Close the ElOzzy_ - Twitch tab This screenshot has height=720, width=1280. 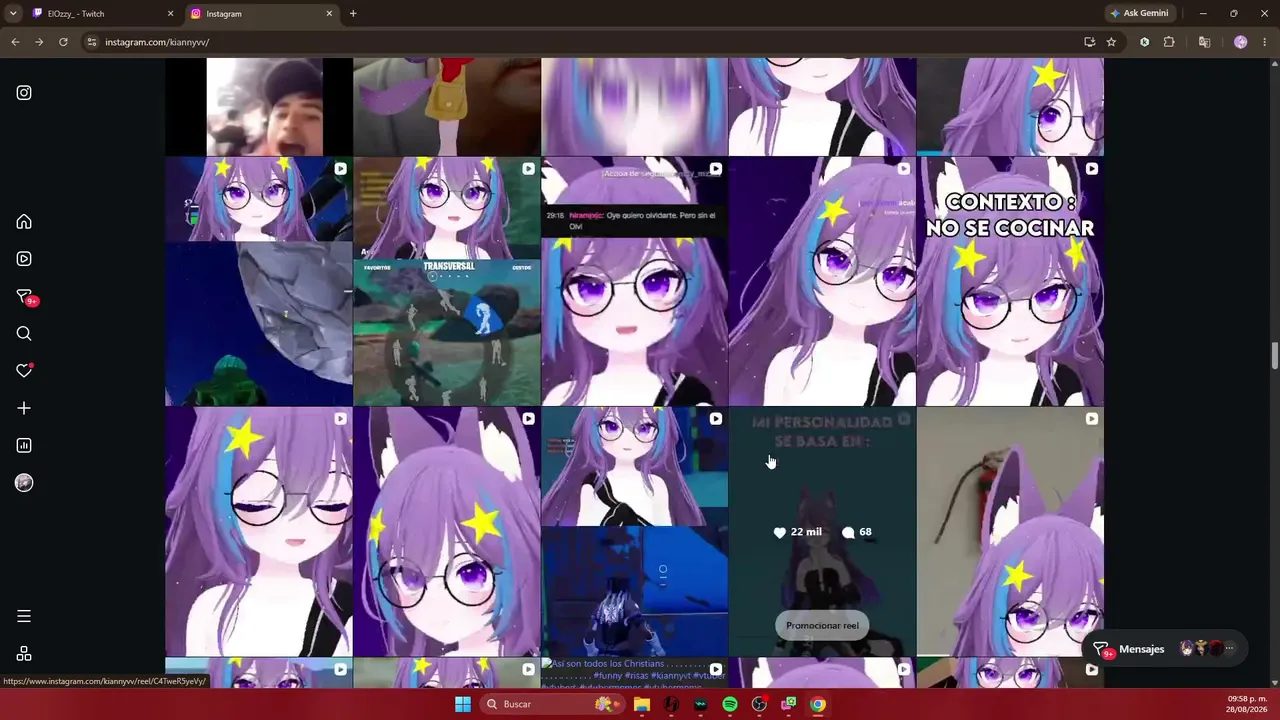pyautogui.click(x=170, y=14)
